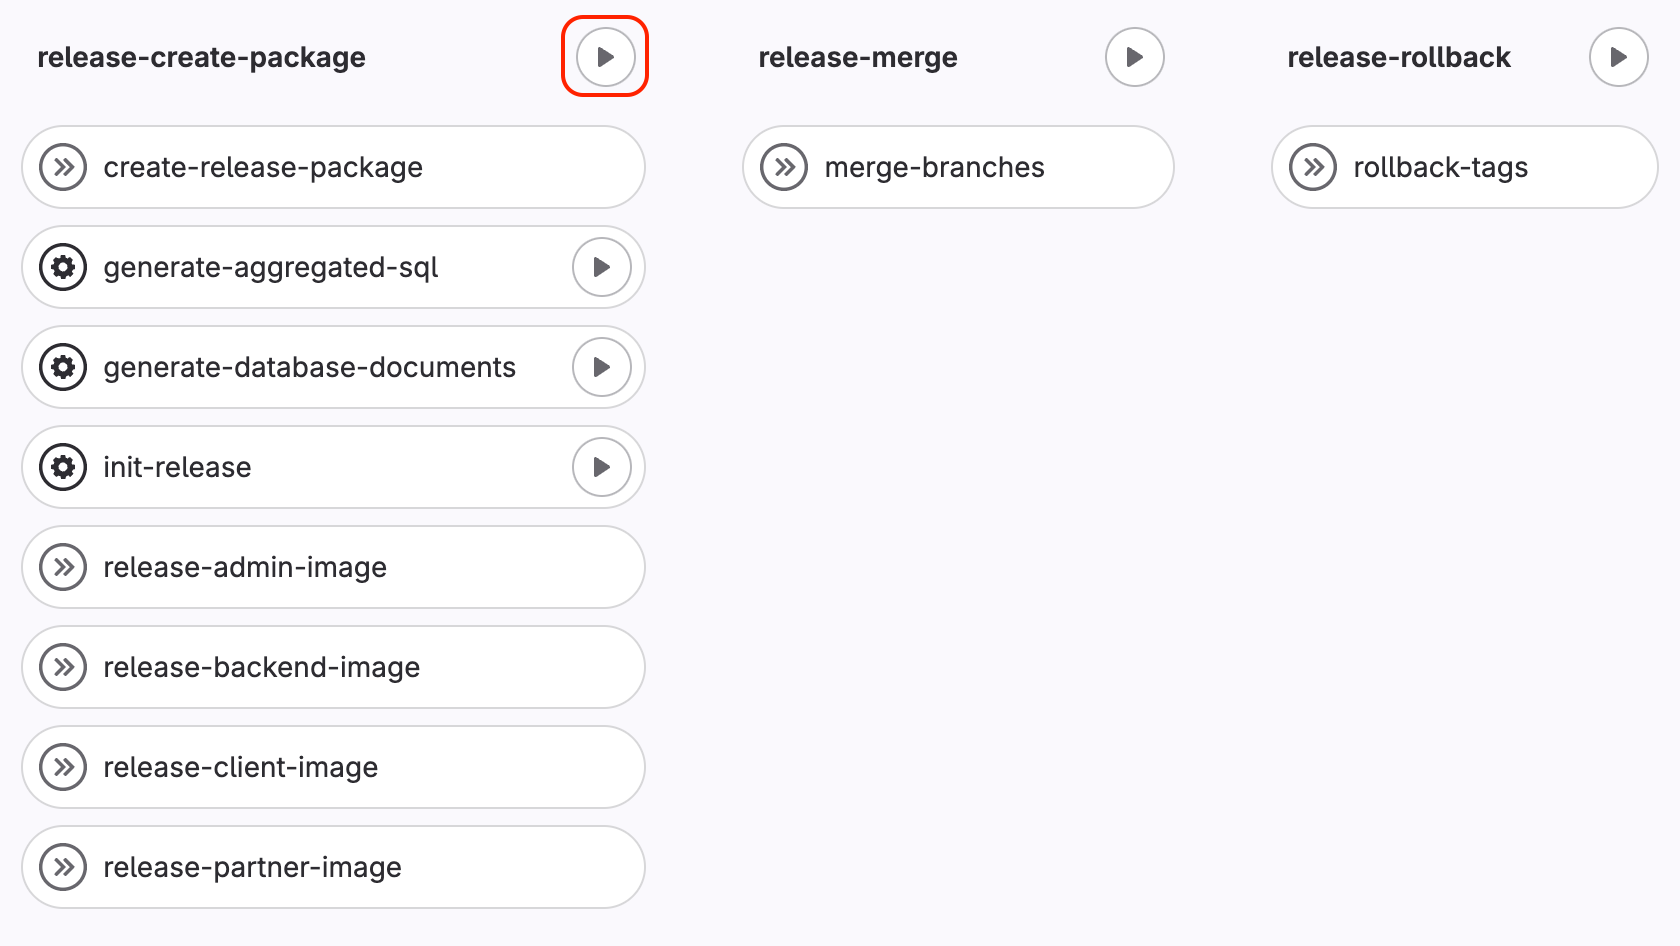
Task: Click the double-chevron icon on create-release-package
Action: coord(63,167)
